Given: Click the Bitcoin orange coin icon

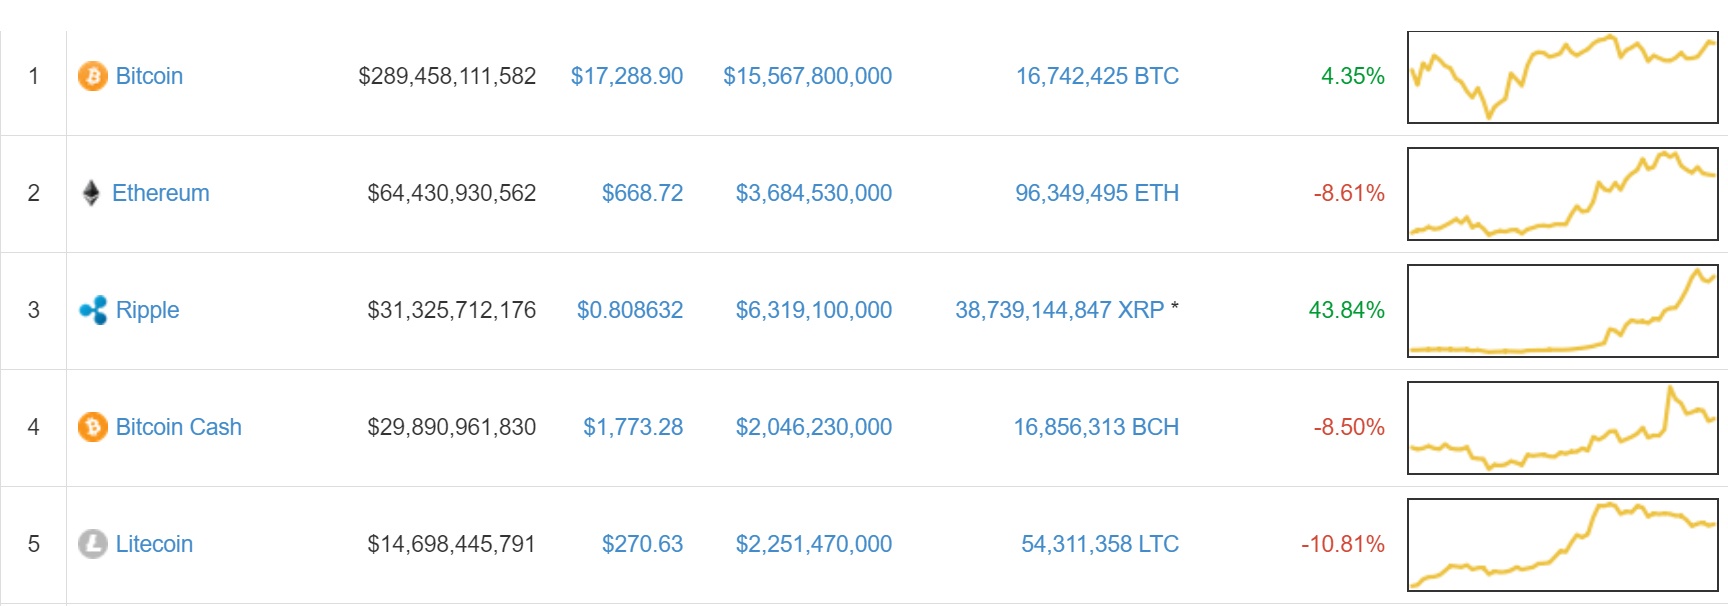Looking at the screenshot, I should [x=93, y=76].
